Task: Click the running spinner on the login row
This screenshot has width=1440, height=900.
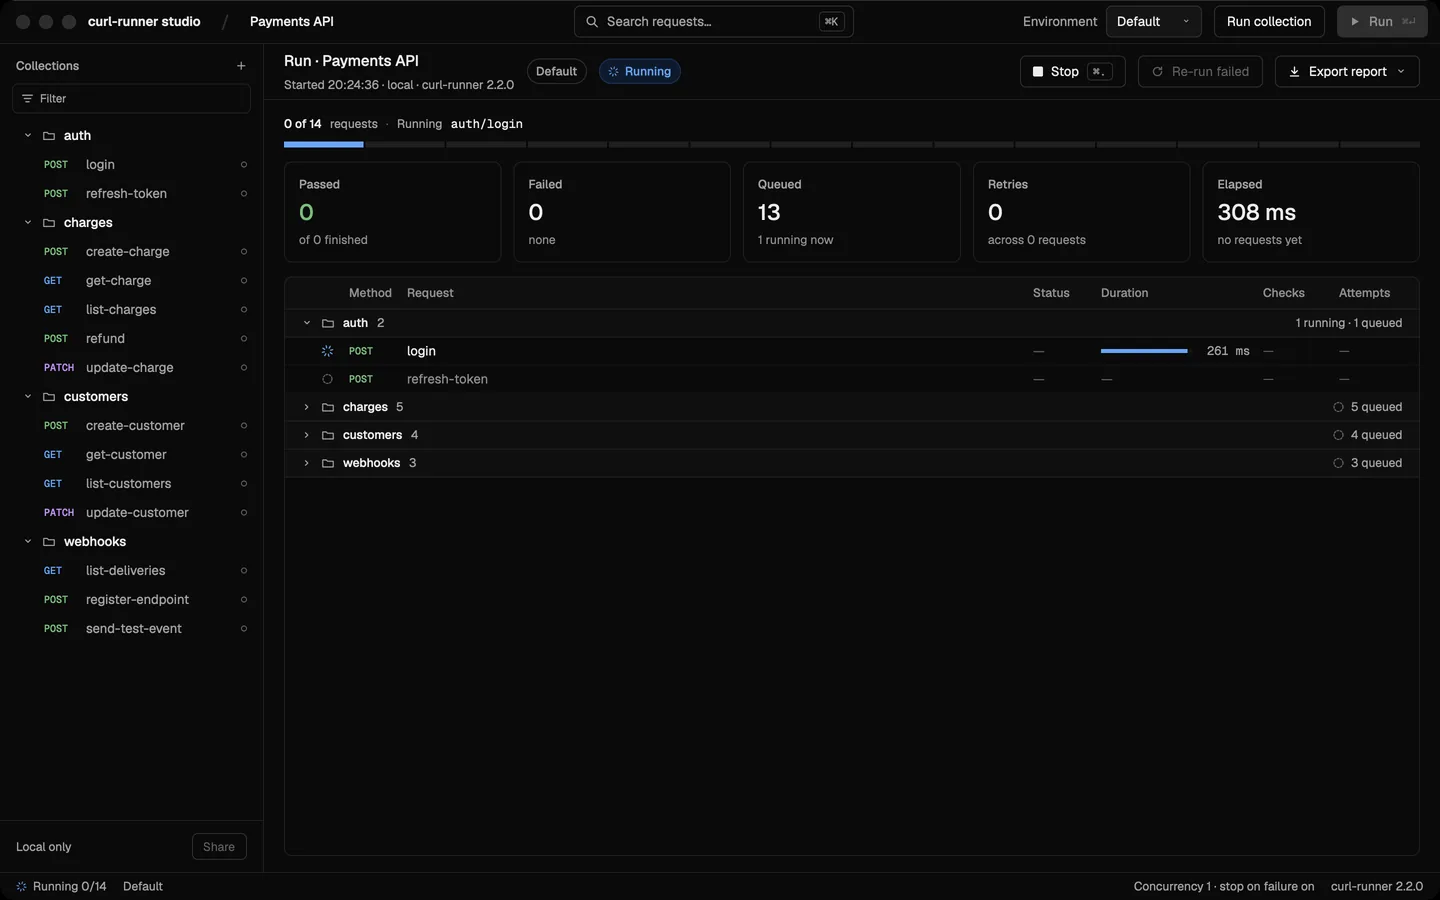Action: point(327,351)
